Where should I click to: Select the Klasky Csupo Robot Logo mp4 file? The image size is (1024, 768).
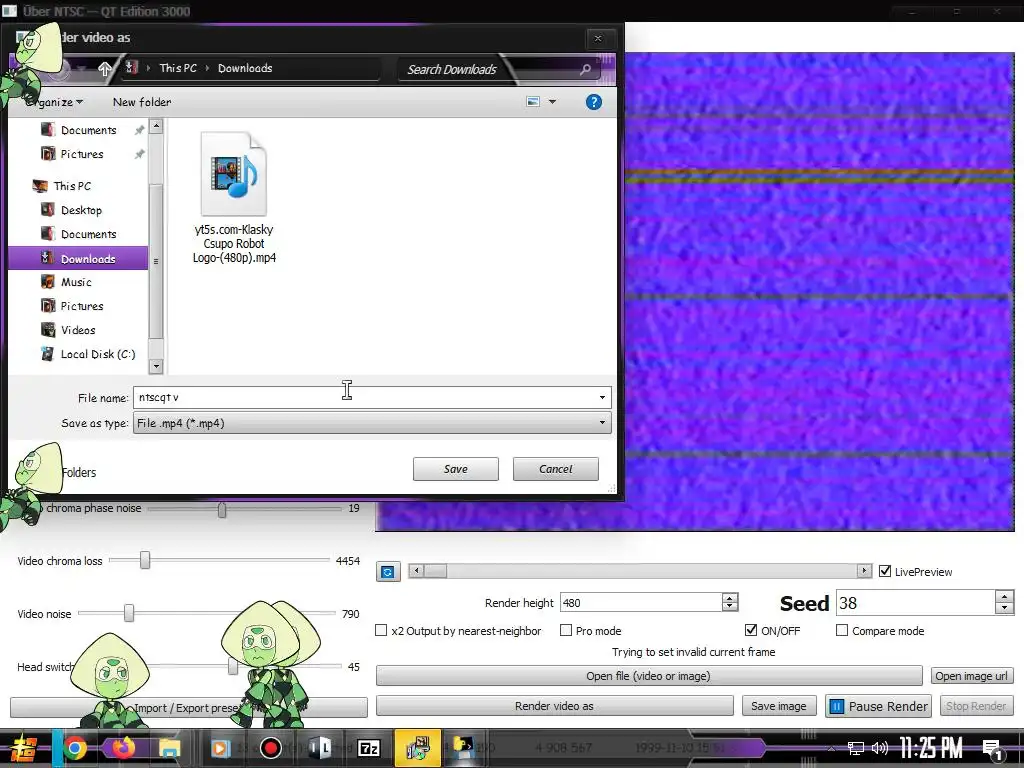pos(234,197)
